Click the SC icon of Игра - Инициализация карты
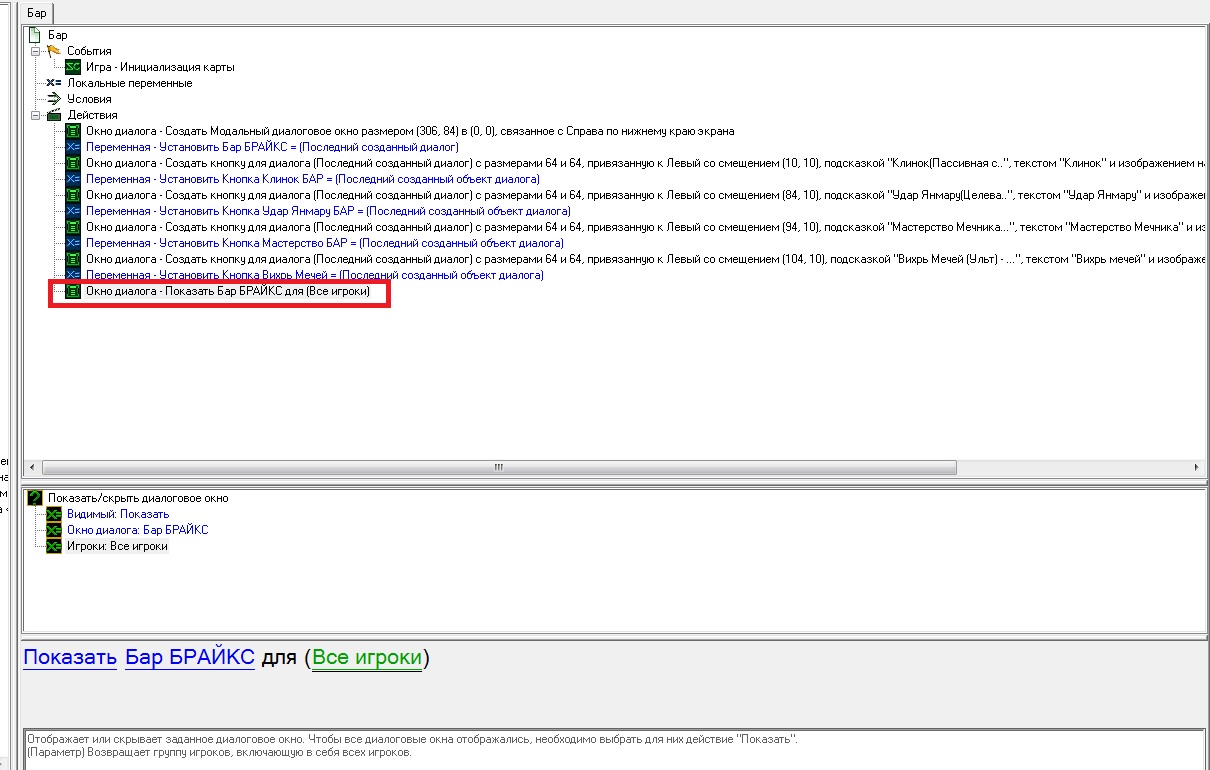The height and width of the screenshot is (770, 1210). pyautogui.click(x=73, y=67)
